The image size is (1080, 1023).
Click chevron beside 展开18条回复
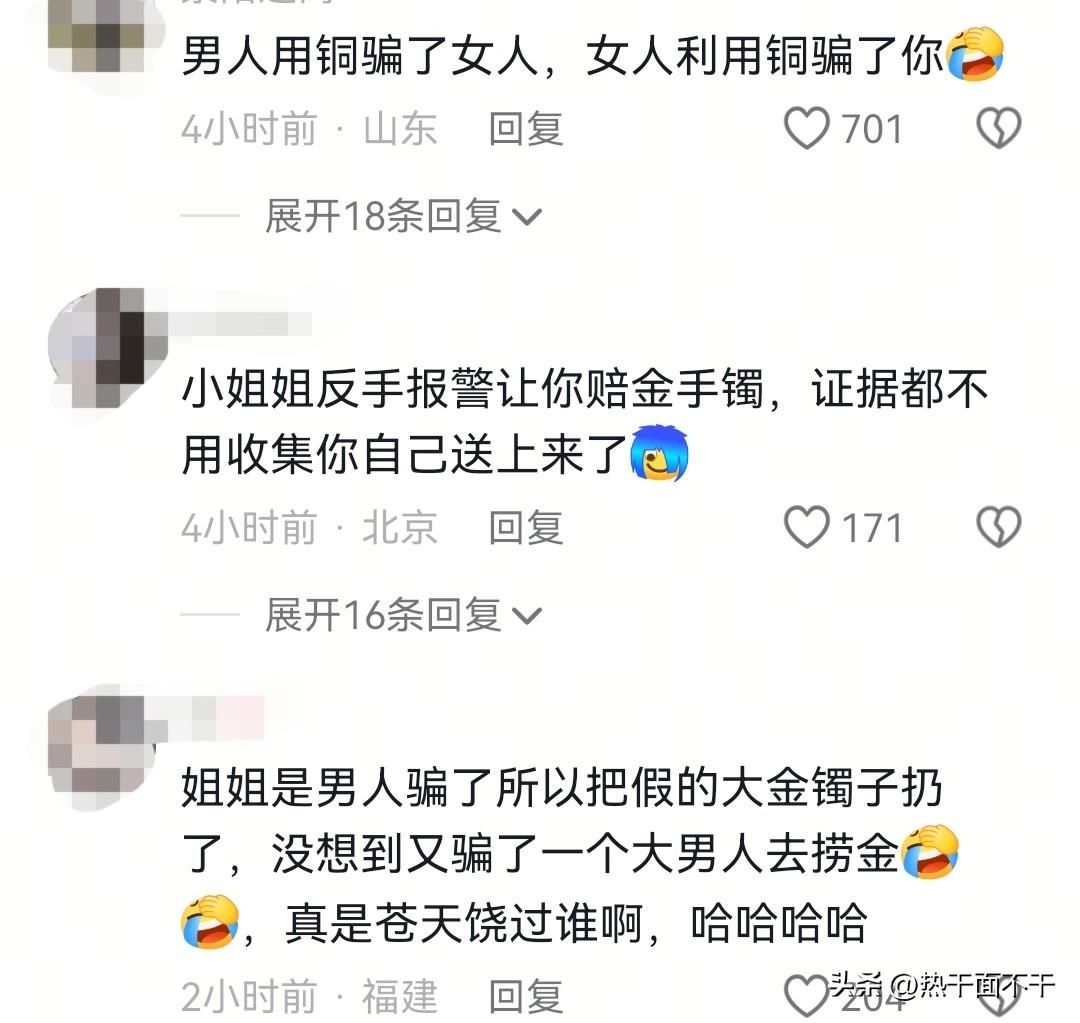(528, 218)
